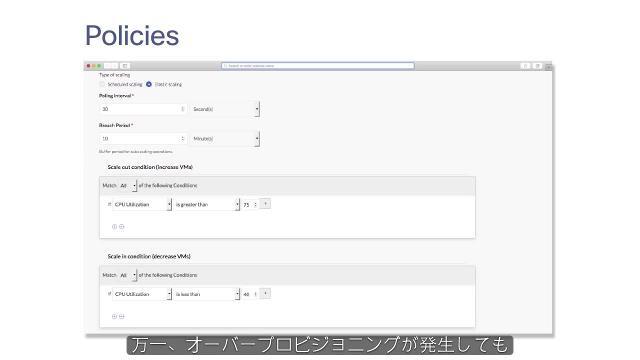This screenshot has width=640, height=360.
Task: Click the new tab plus button at right edge
Action: click(x=549, y=66)
